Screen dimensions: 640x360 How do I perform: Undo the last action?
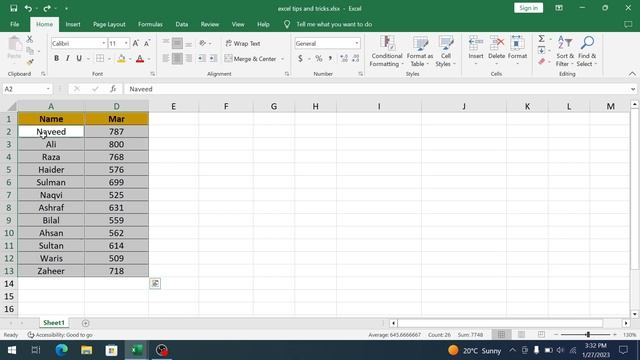[28, 8]
